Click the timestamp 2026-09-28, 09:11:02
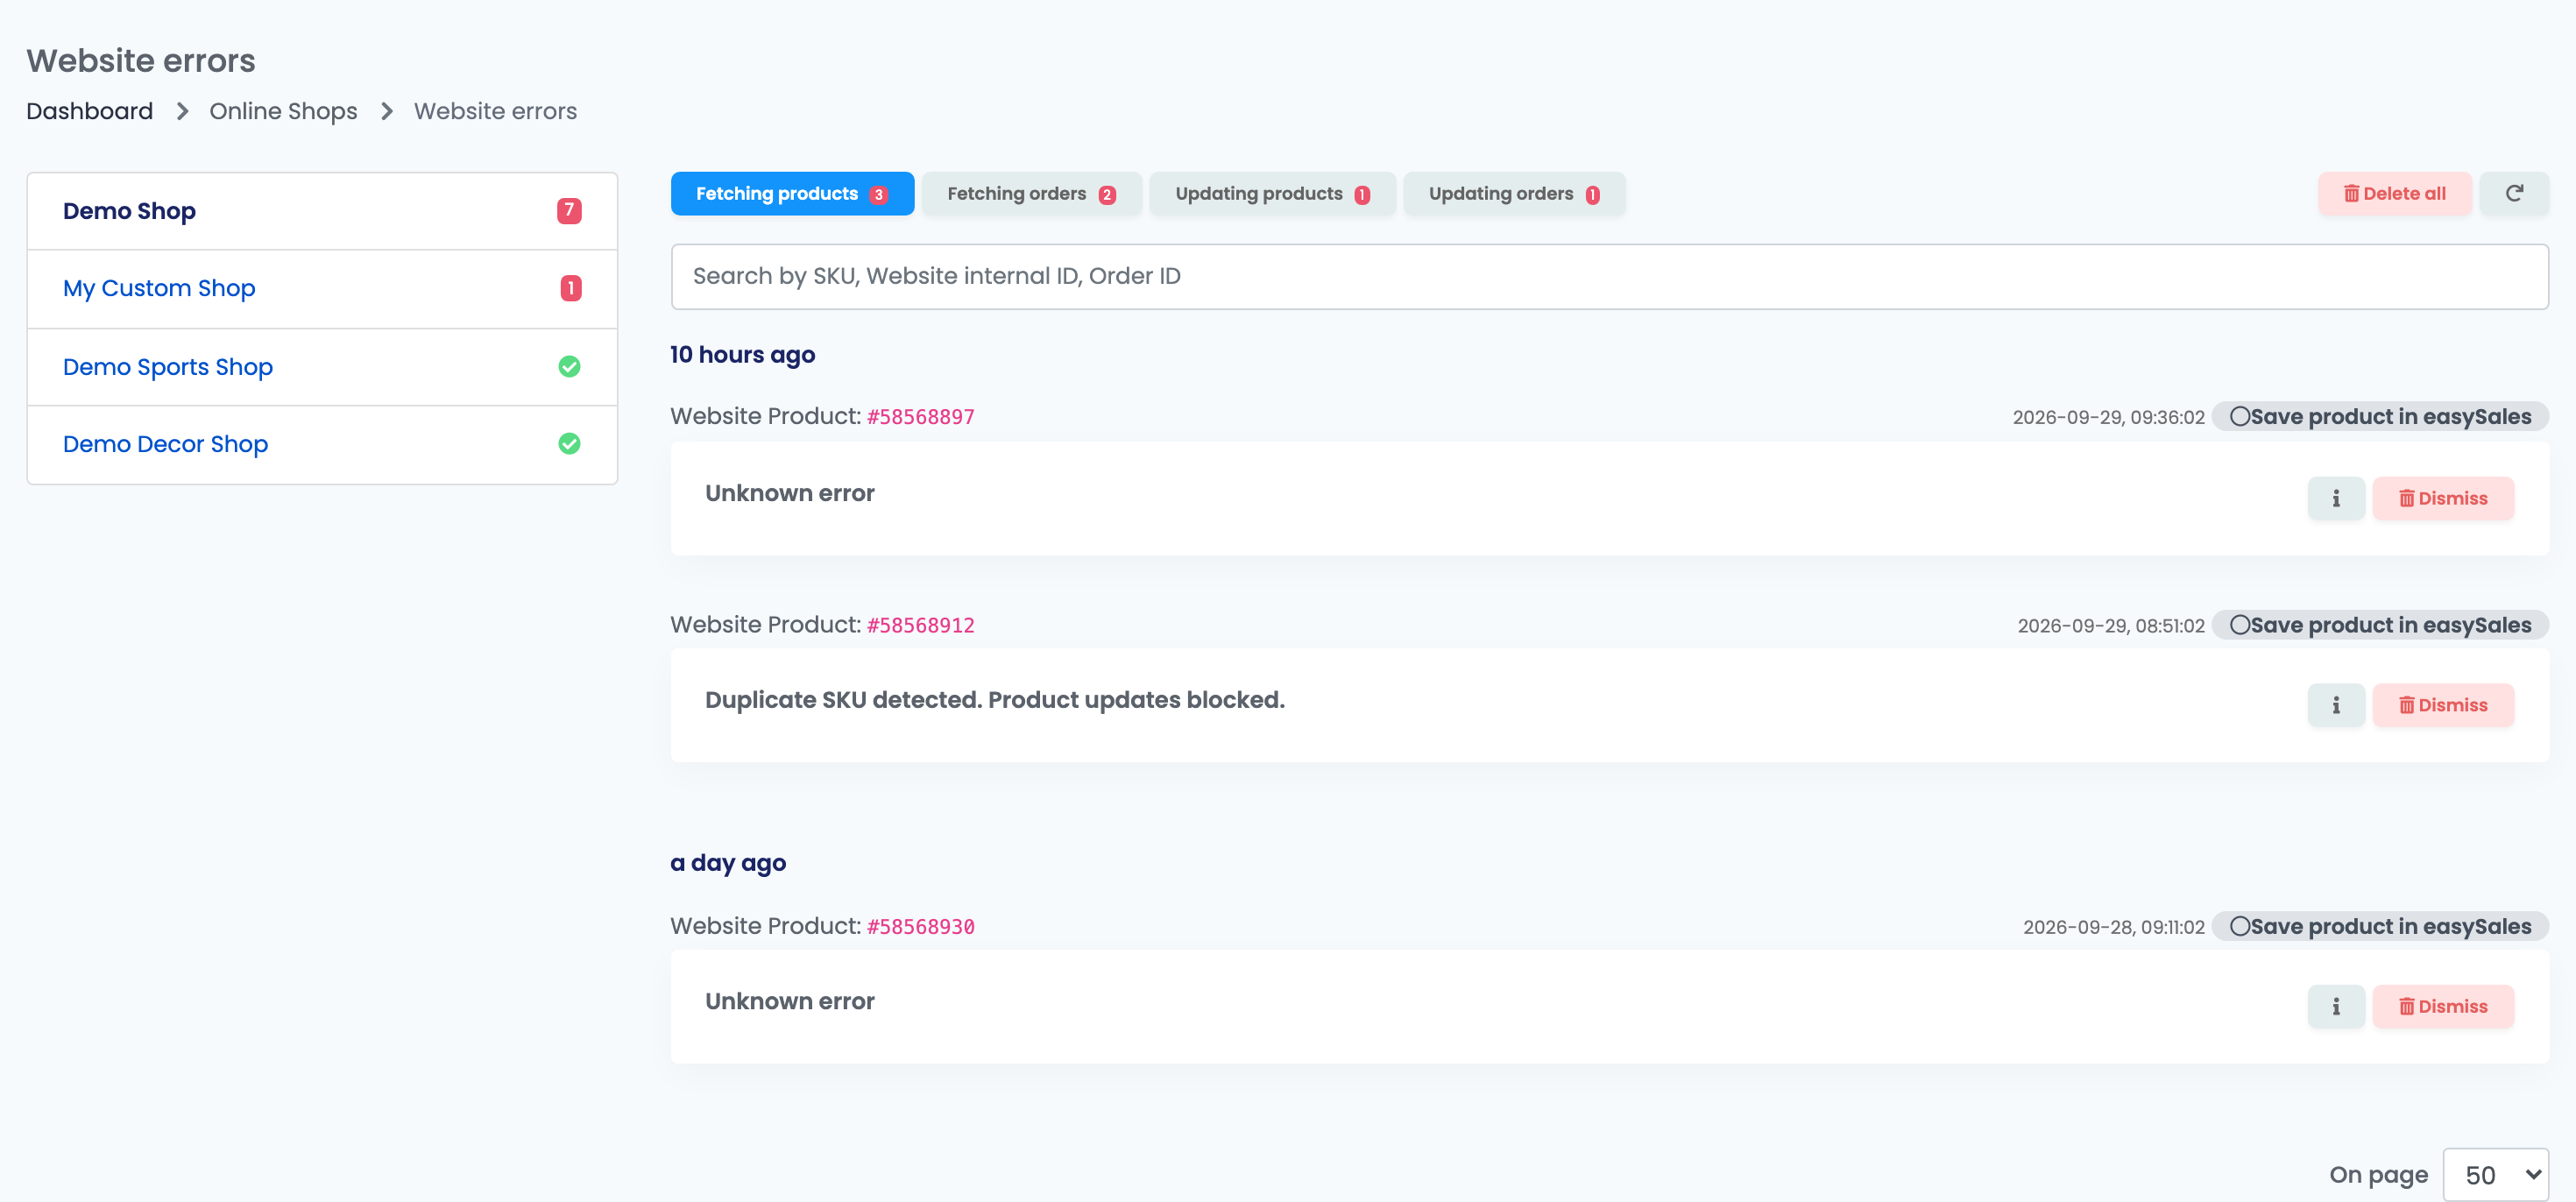Image resolution: width=2576 pixels, height=1202 pixels. [2114, 927]
